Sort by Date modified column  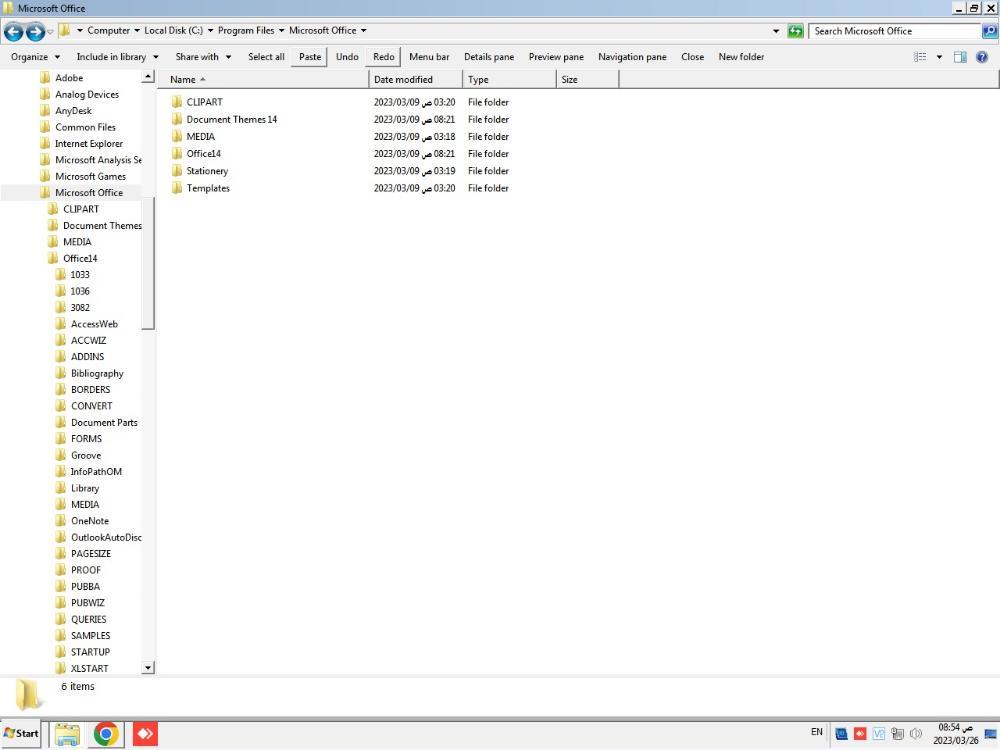(x=416, y=80)
